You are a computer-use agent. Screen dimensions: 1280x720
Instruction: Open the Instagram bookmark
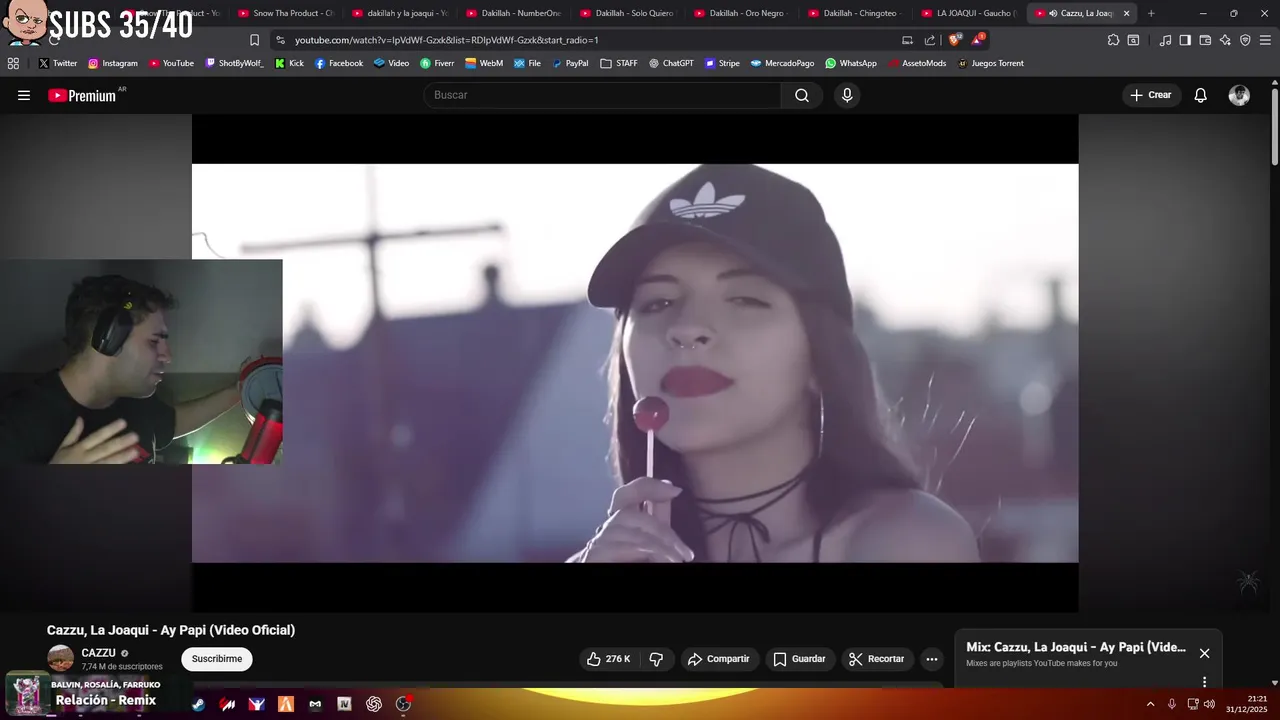point(113,63)
